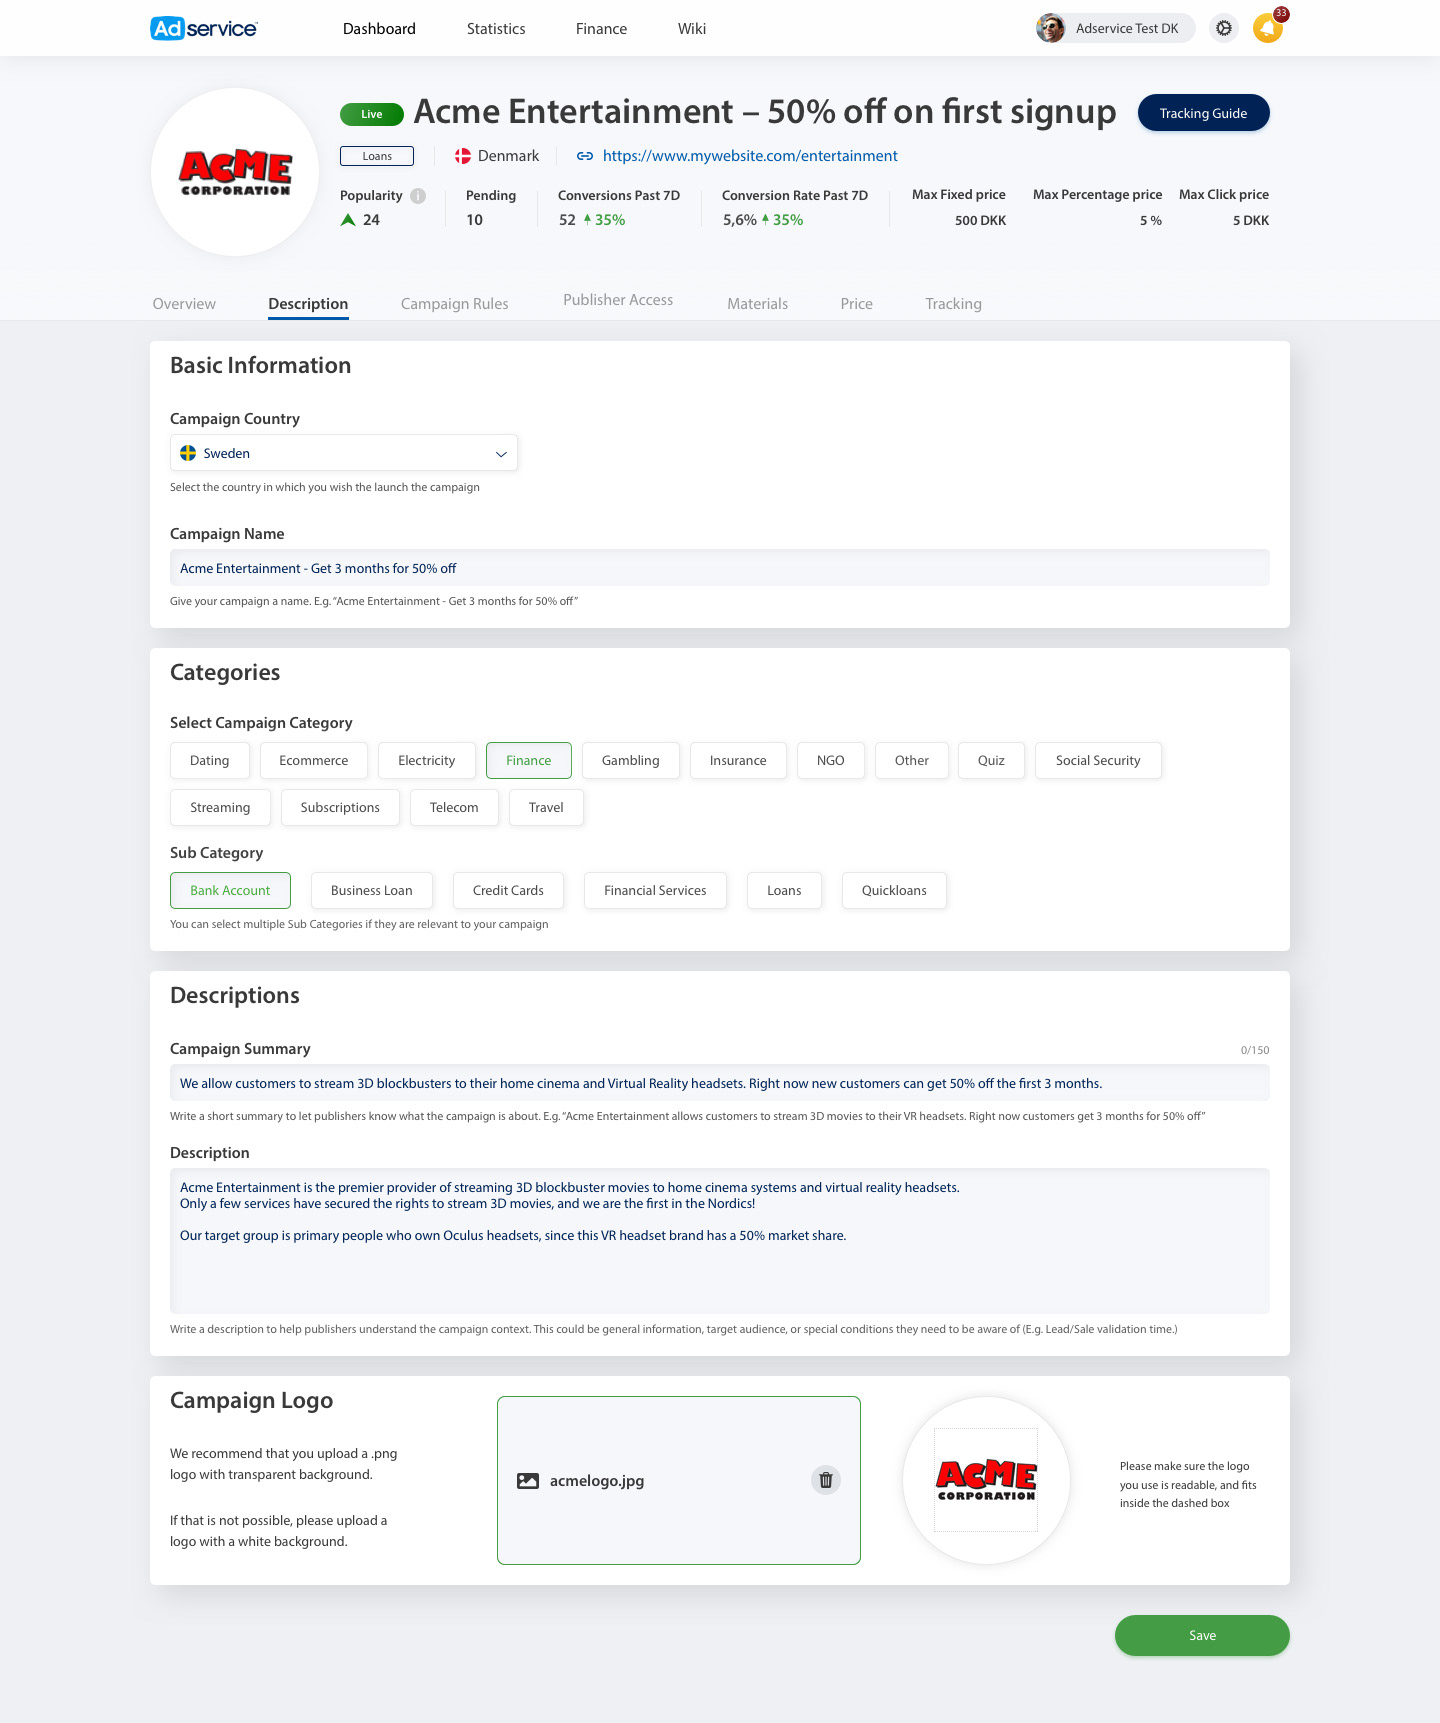Select the Gambling category
1440x1723 pixels.
631,761
